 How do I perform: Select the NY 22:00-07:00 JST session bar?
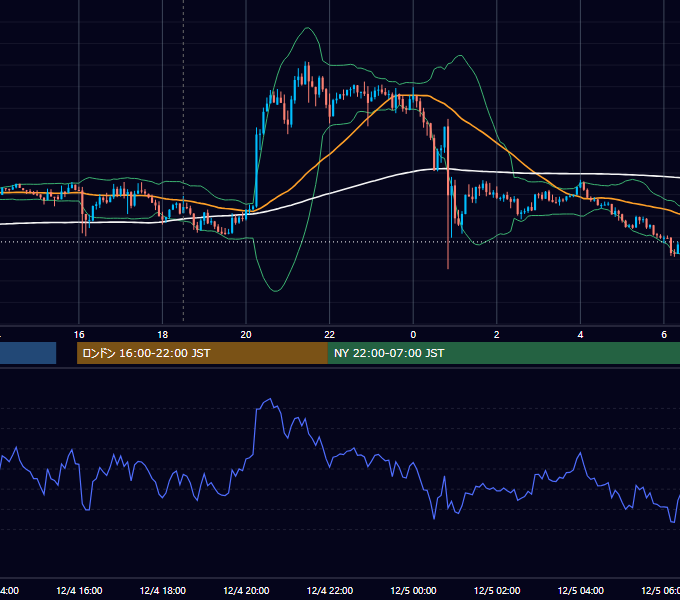[503, 353]
